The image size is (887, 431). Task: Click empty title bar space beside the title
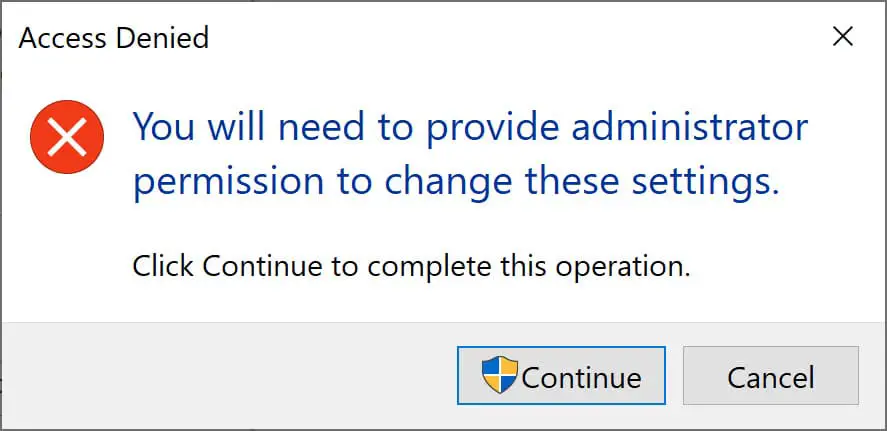click(500, 39)
